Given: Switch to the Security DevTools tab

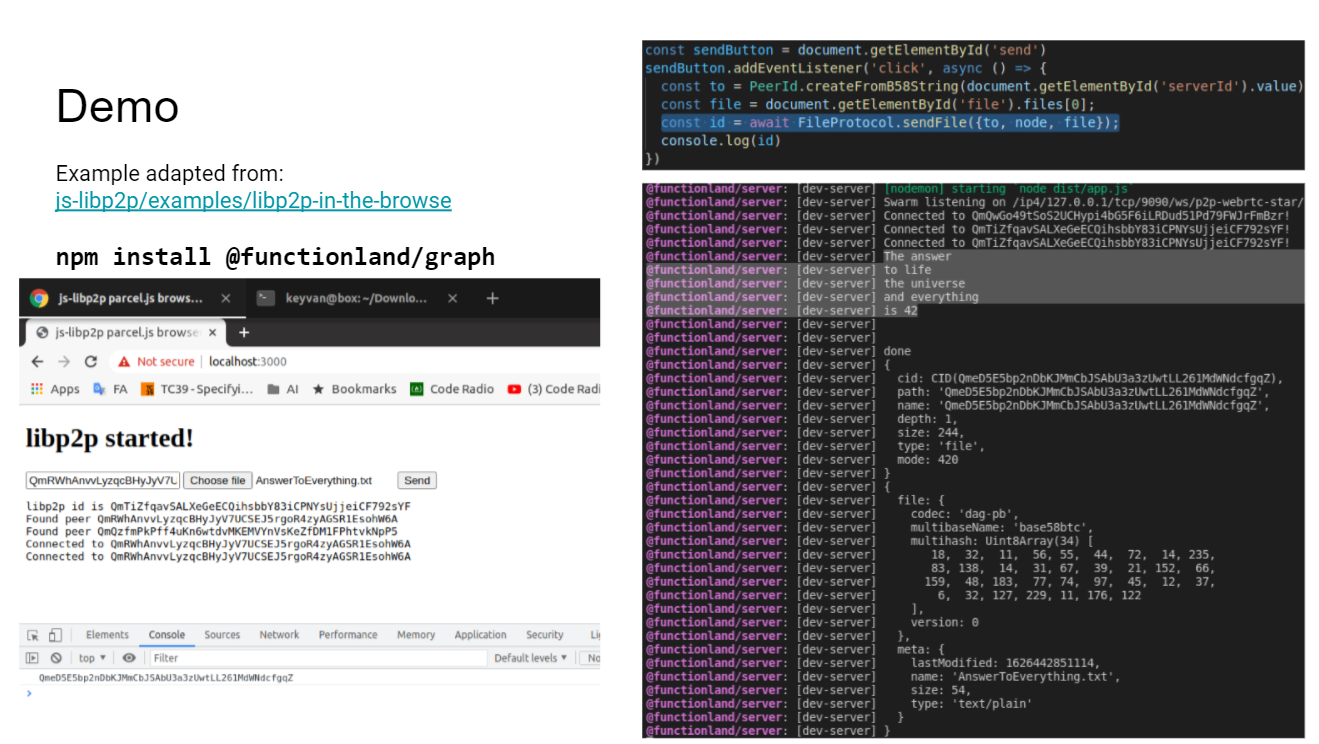Looking at the screenshot, I should (x=545, y=635).
